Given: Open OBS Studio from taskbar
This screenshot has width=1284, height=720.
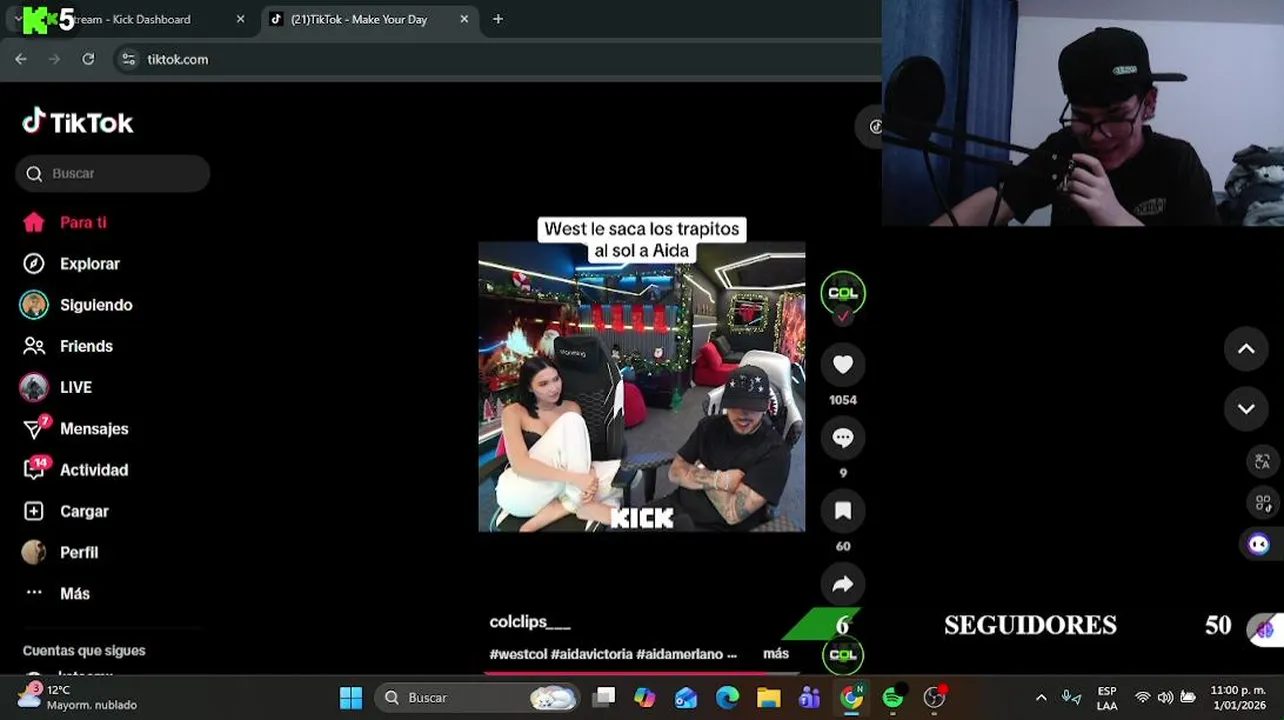Looking at the screenshot, I should (935, 697).
